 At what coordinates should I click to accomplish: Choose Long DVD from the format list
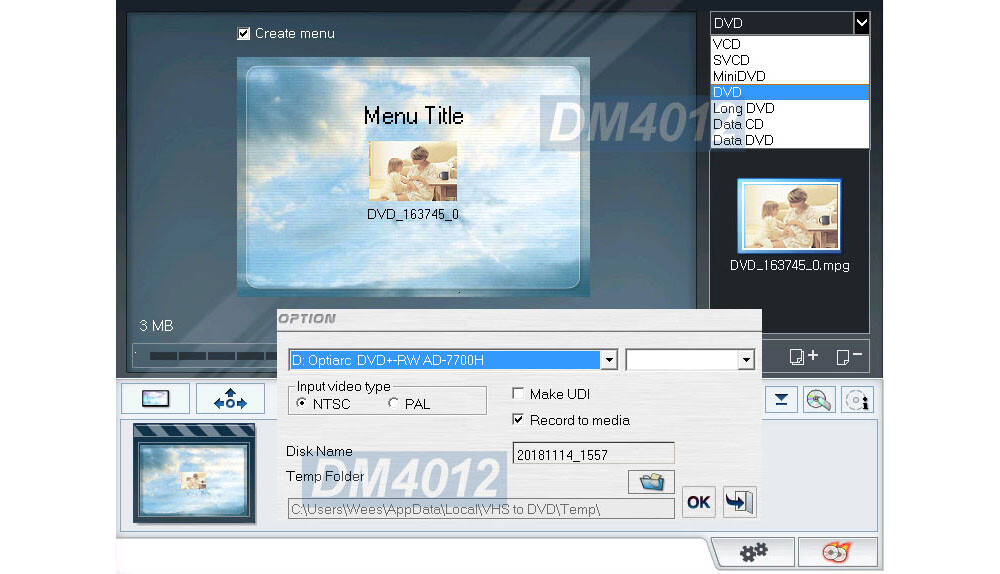click(790, 108)
